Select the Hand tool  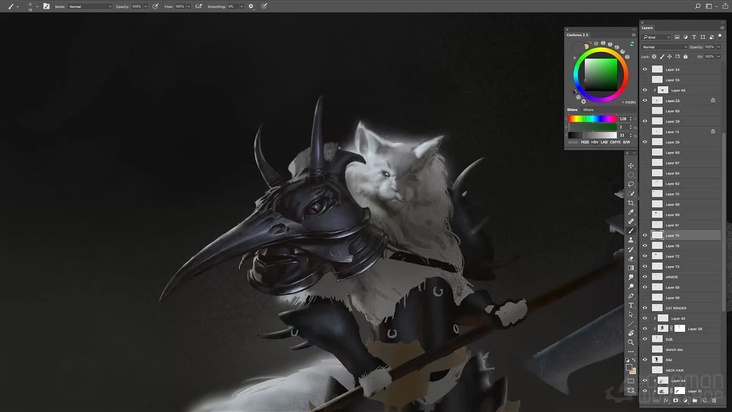(631, 333)
